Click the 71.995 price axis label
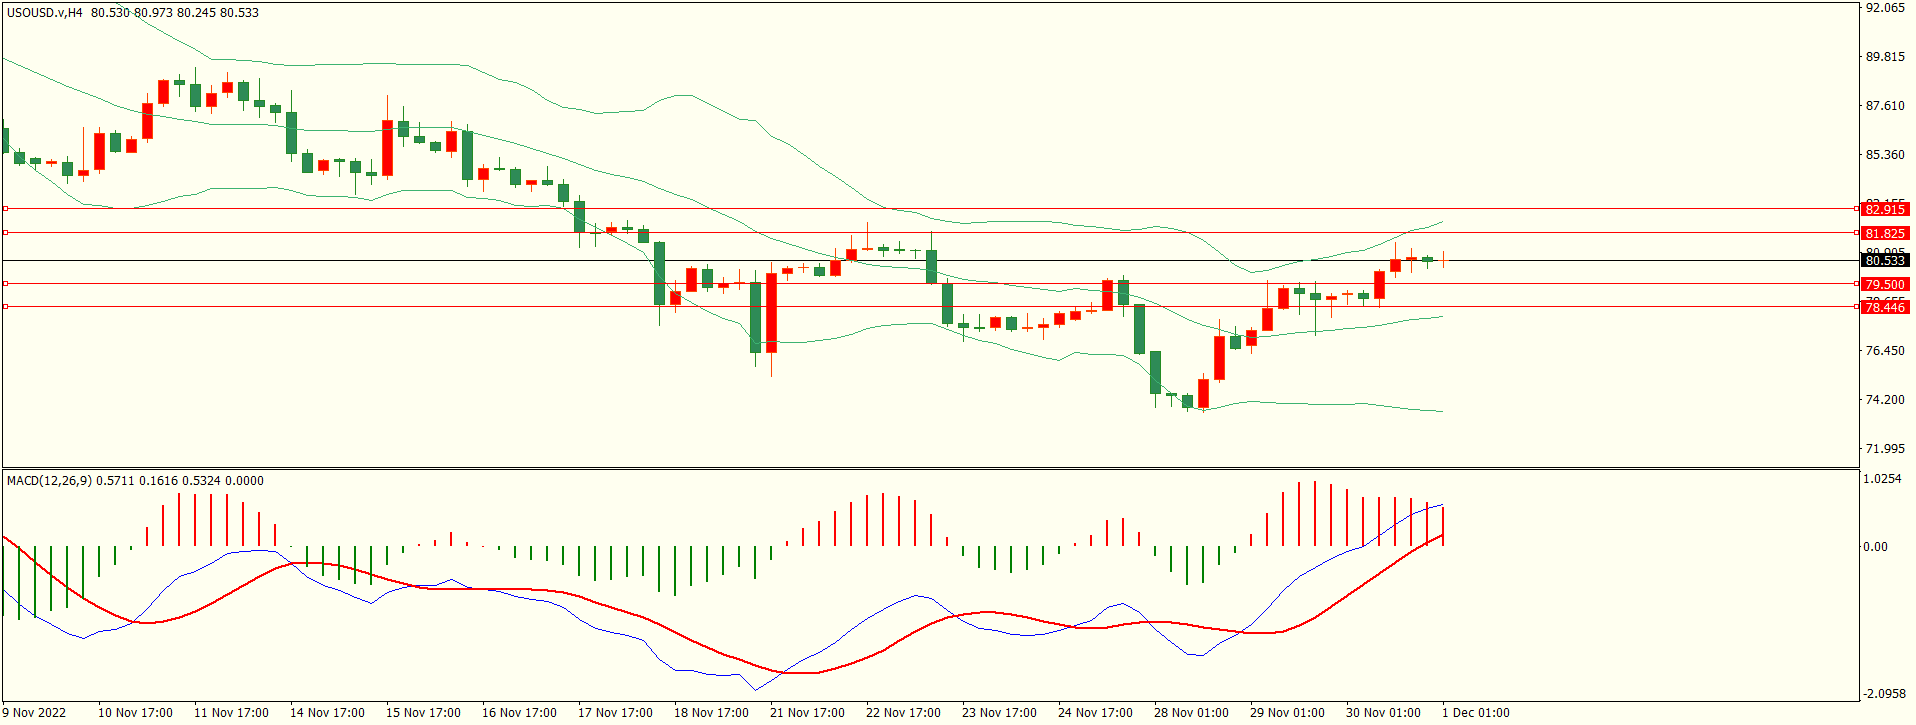The image size is (1916, 725). 1885,449
